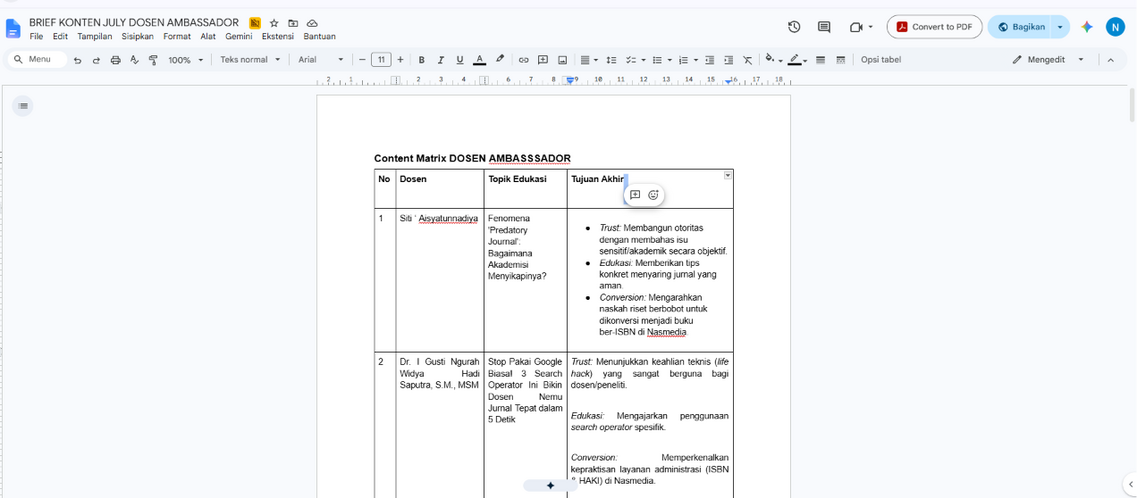Open line and paragraph spacing
Screen dimensions: 1137x498
click(x=611, y=60)
